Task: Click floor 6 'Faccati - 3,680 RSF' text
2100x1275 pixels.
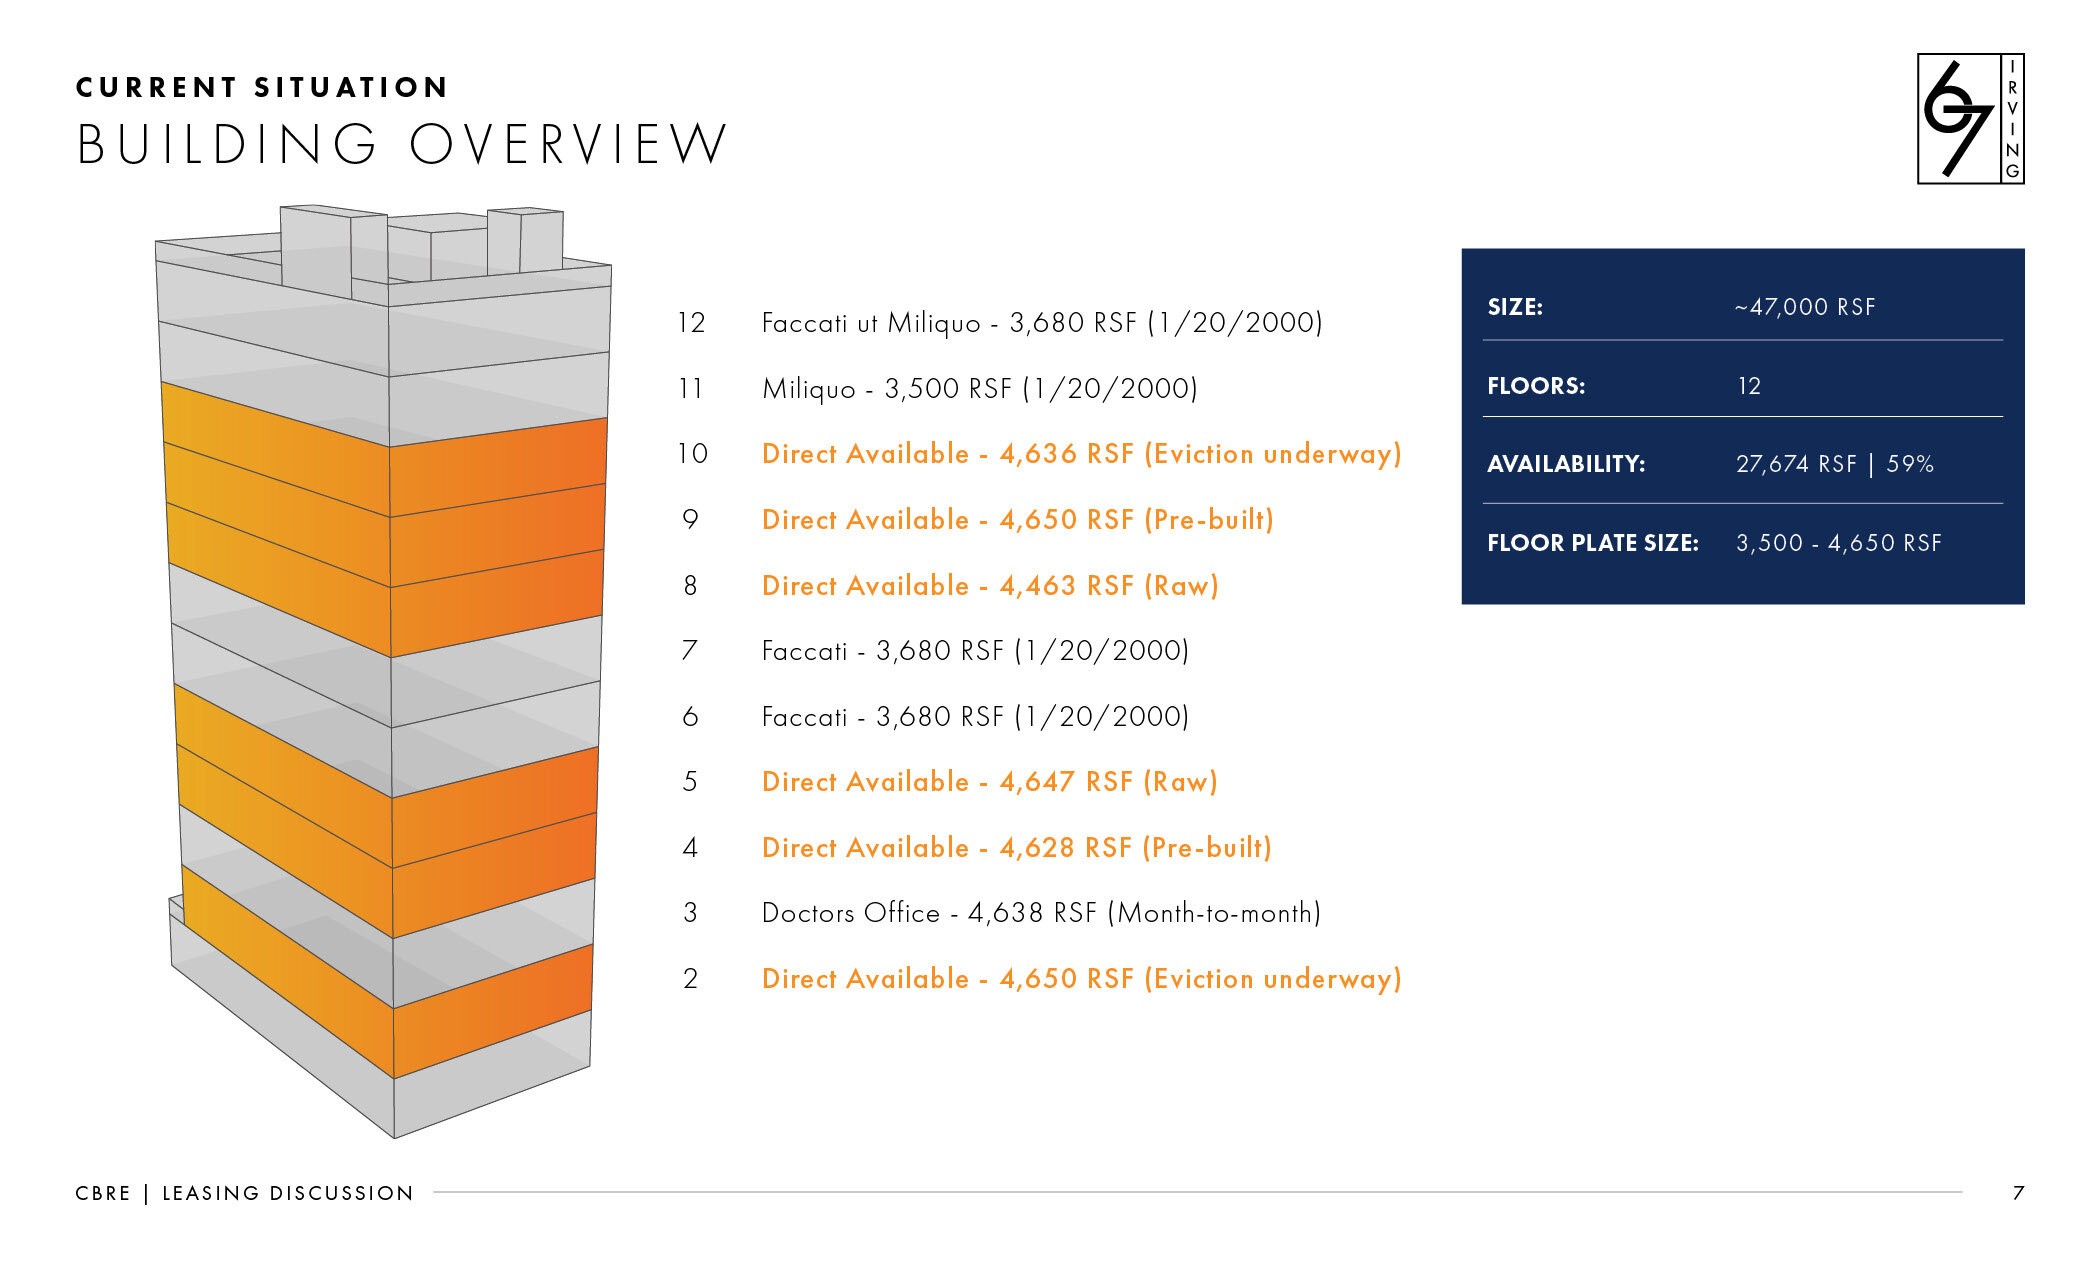Action: [x=975, y=717]
